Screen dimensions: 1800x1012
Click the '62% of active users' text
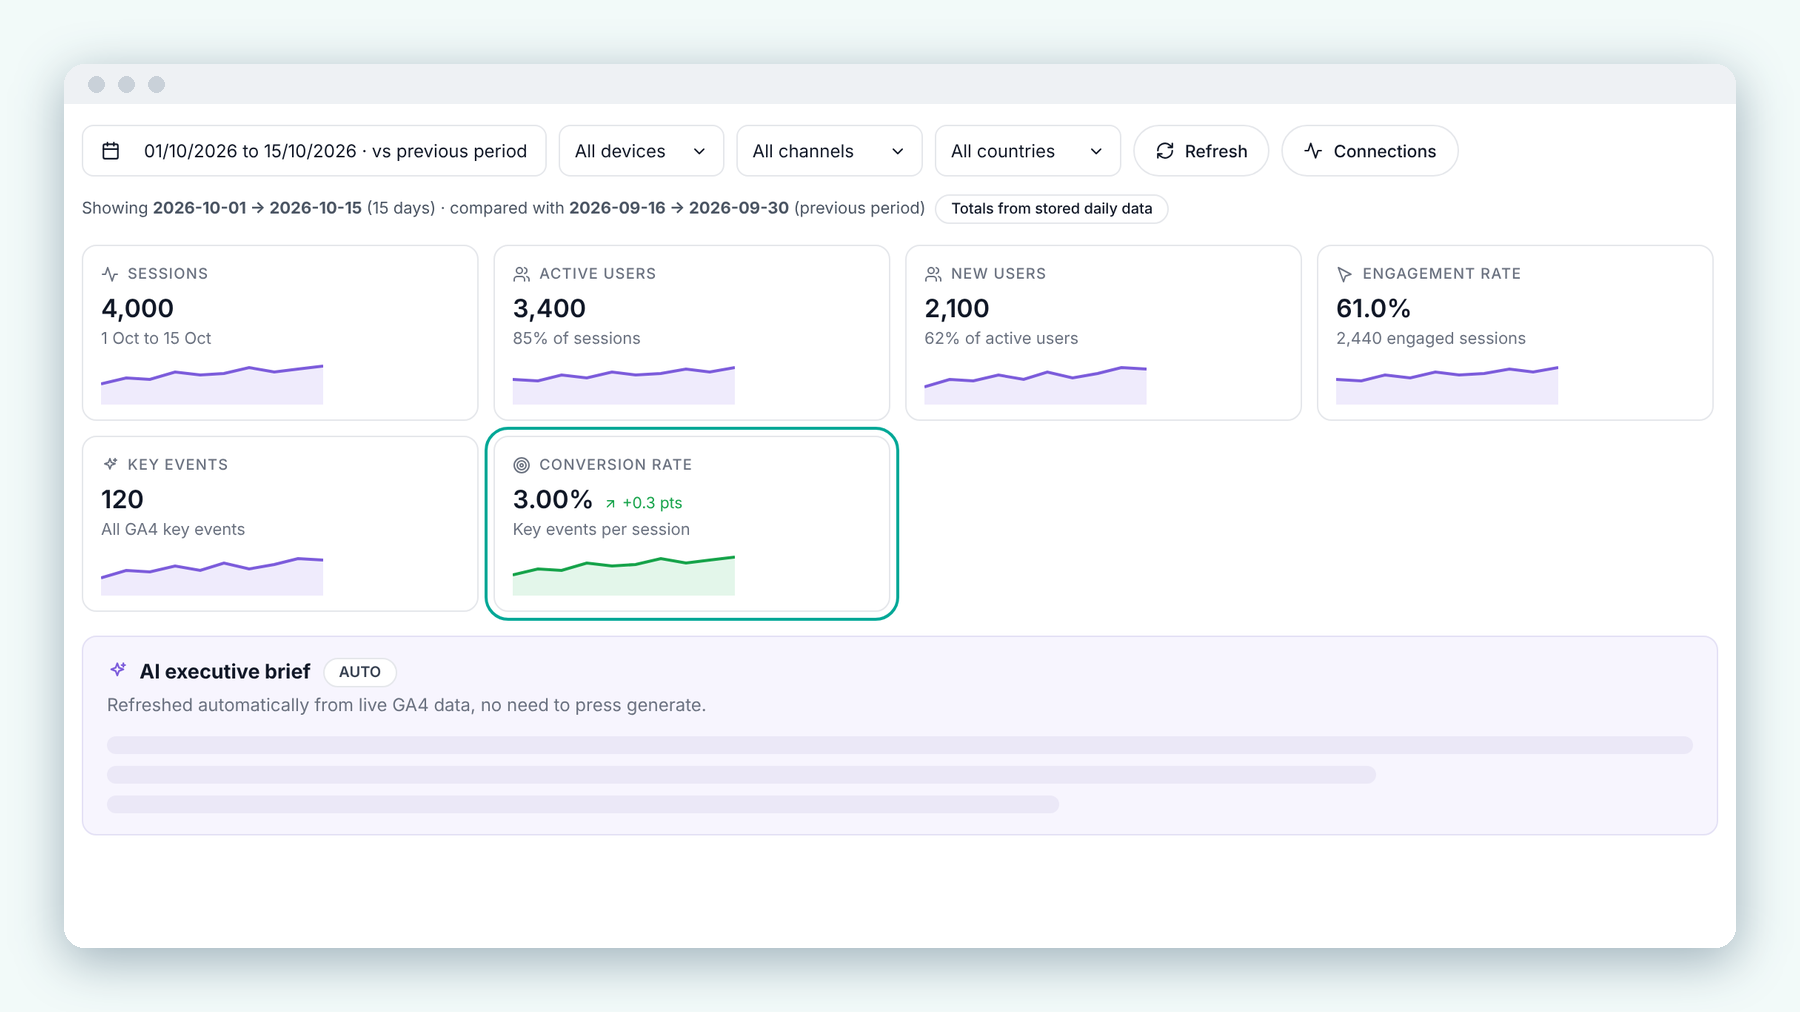point(1001,339)
